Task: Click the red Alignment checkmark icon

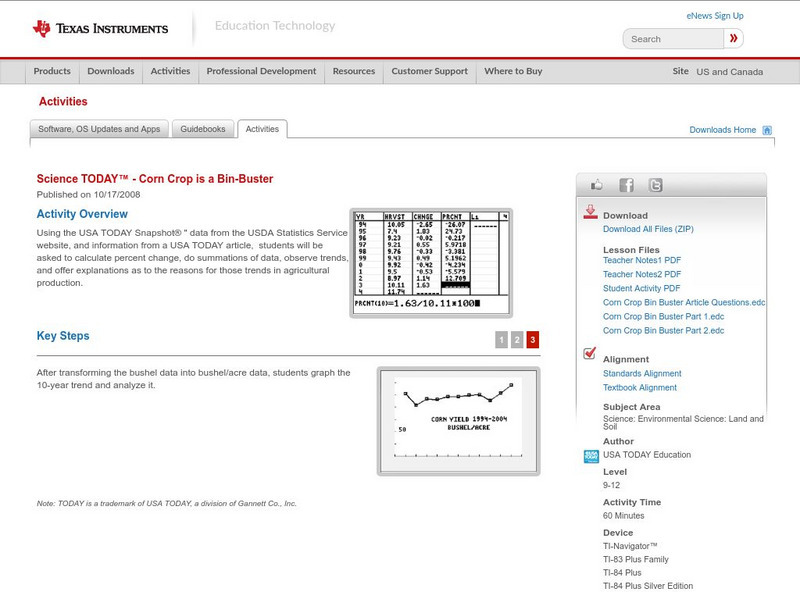Action: coord(588,352)
